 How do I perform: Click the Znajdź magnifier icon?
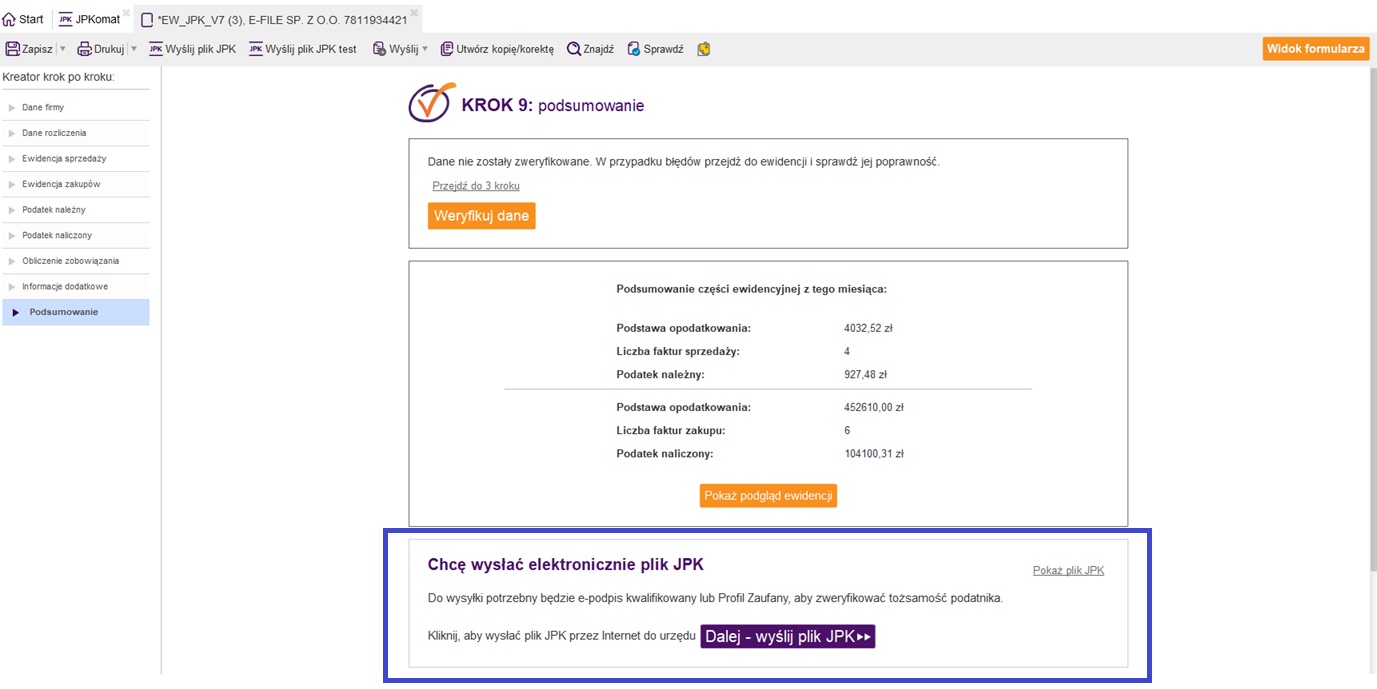click(x=574, y=49)
